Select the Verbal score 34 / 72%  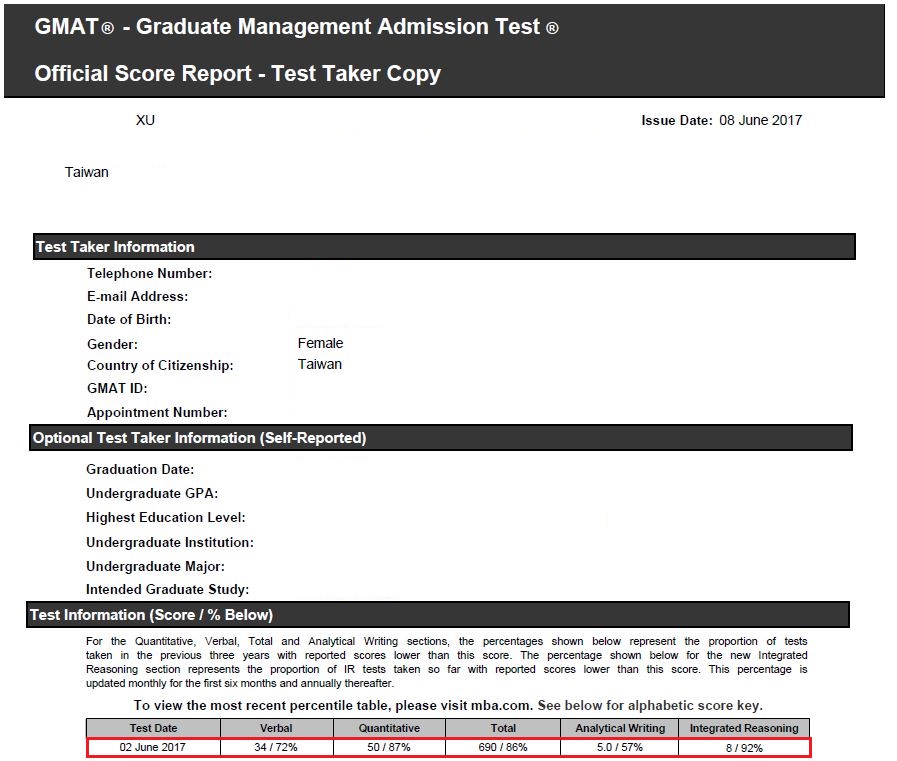276,747
